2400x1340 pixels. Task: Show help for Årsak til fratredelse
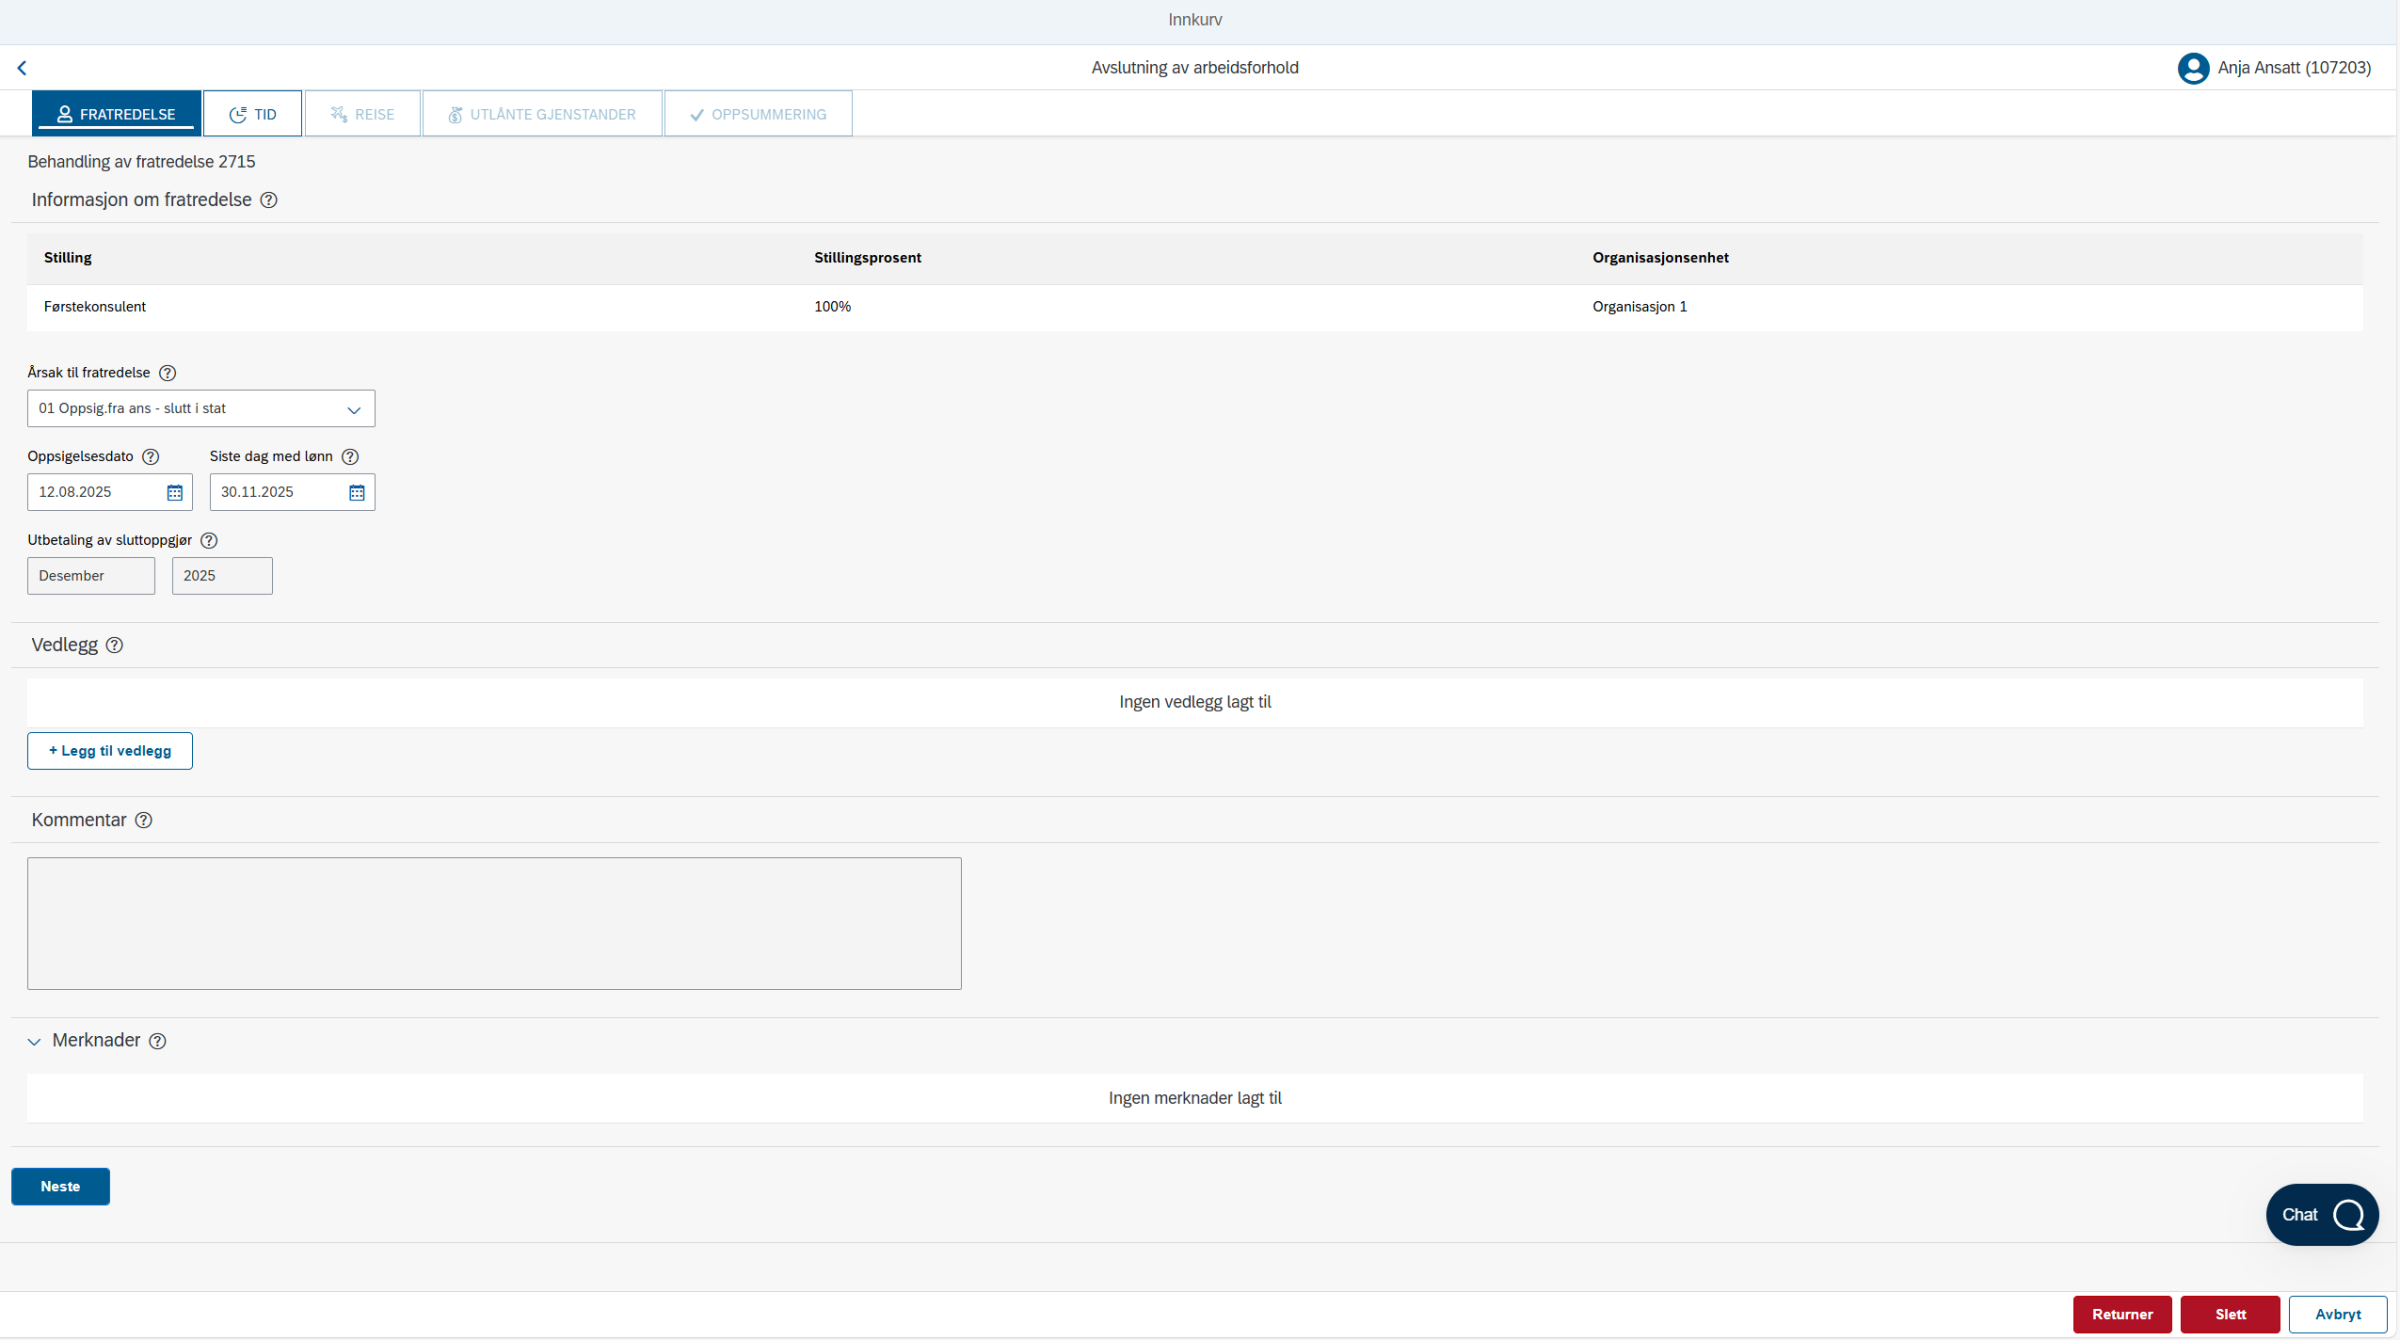[x=168, y=373]
